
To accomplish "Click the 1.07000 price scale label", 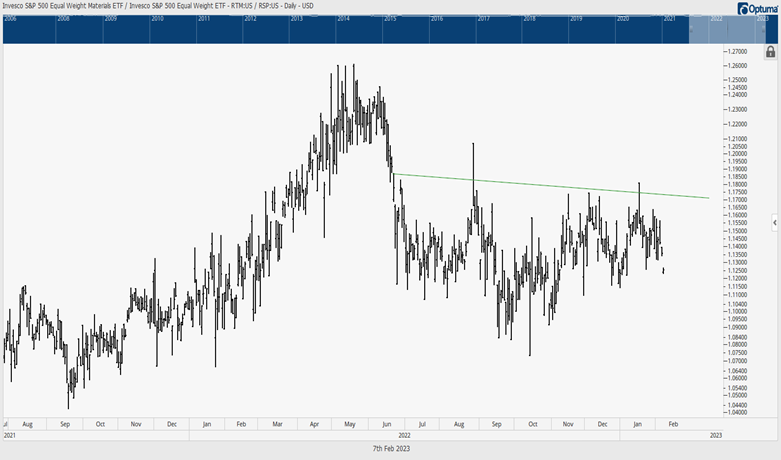I will pos(737,361).
